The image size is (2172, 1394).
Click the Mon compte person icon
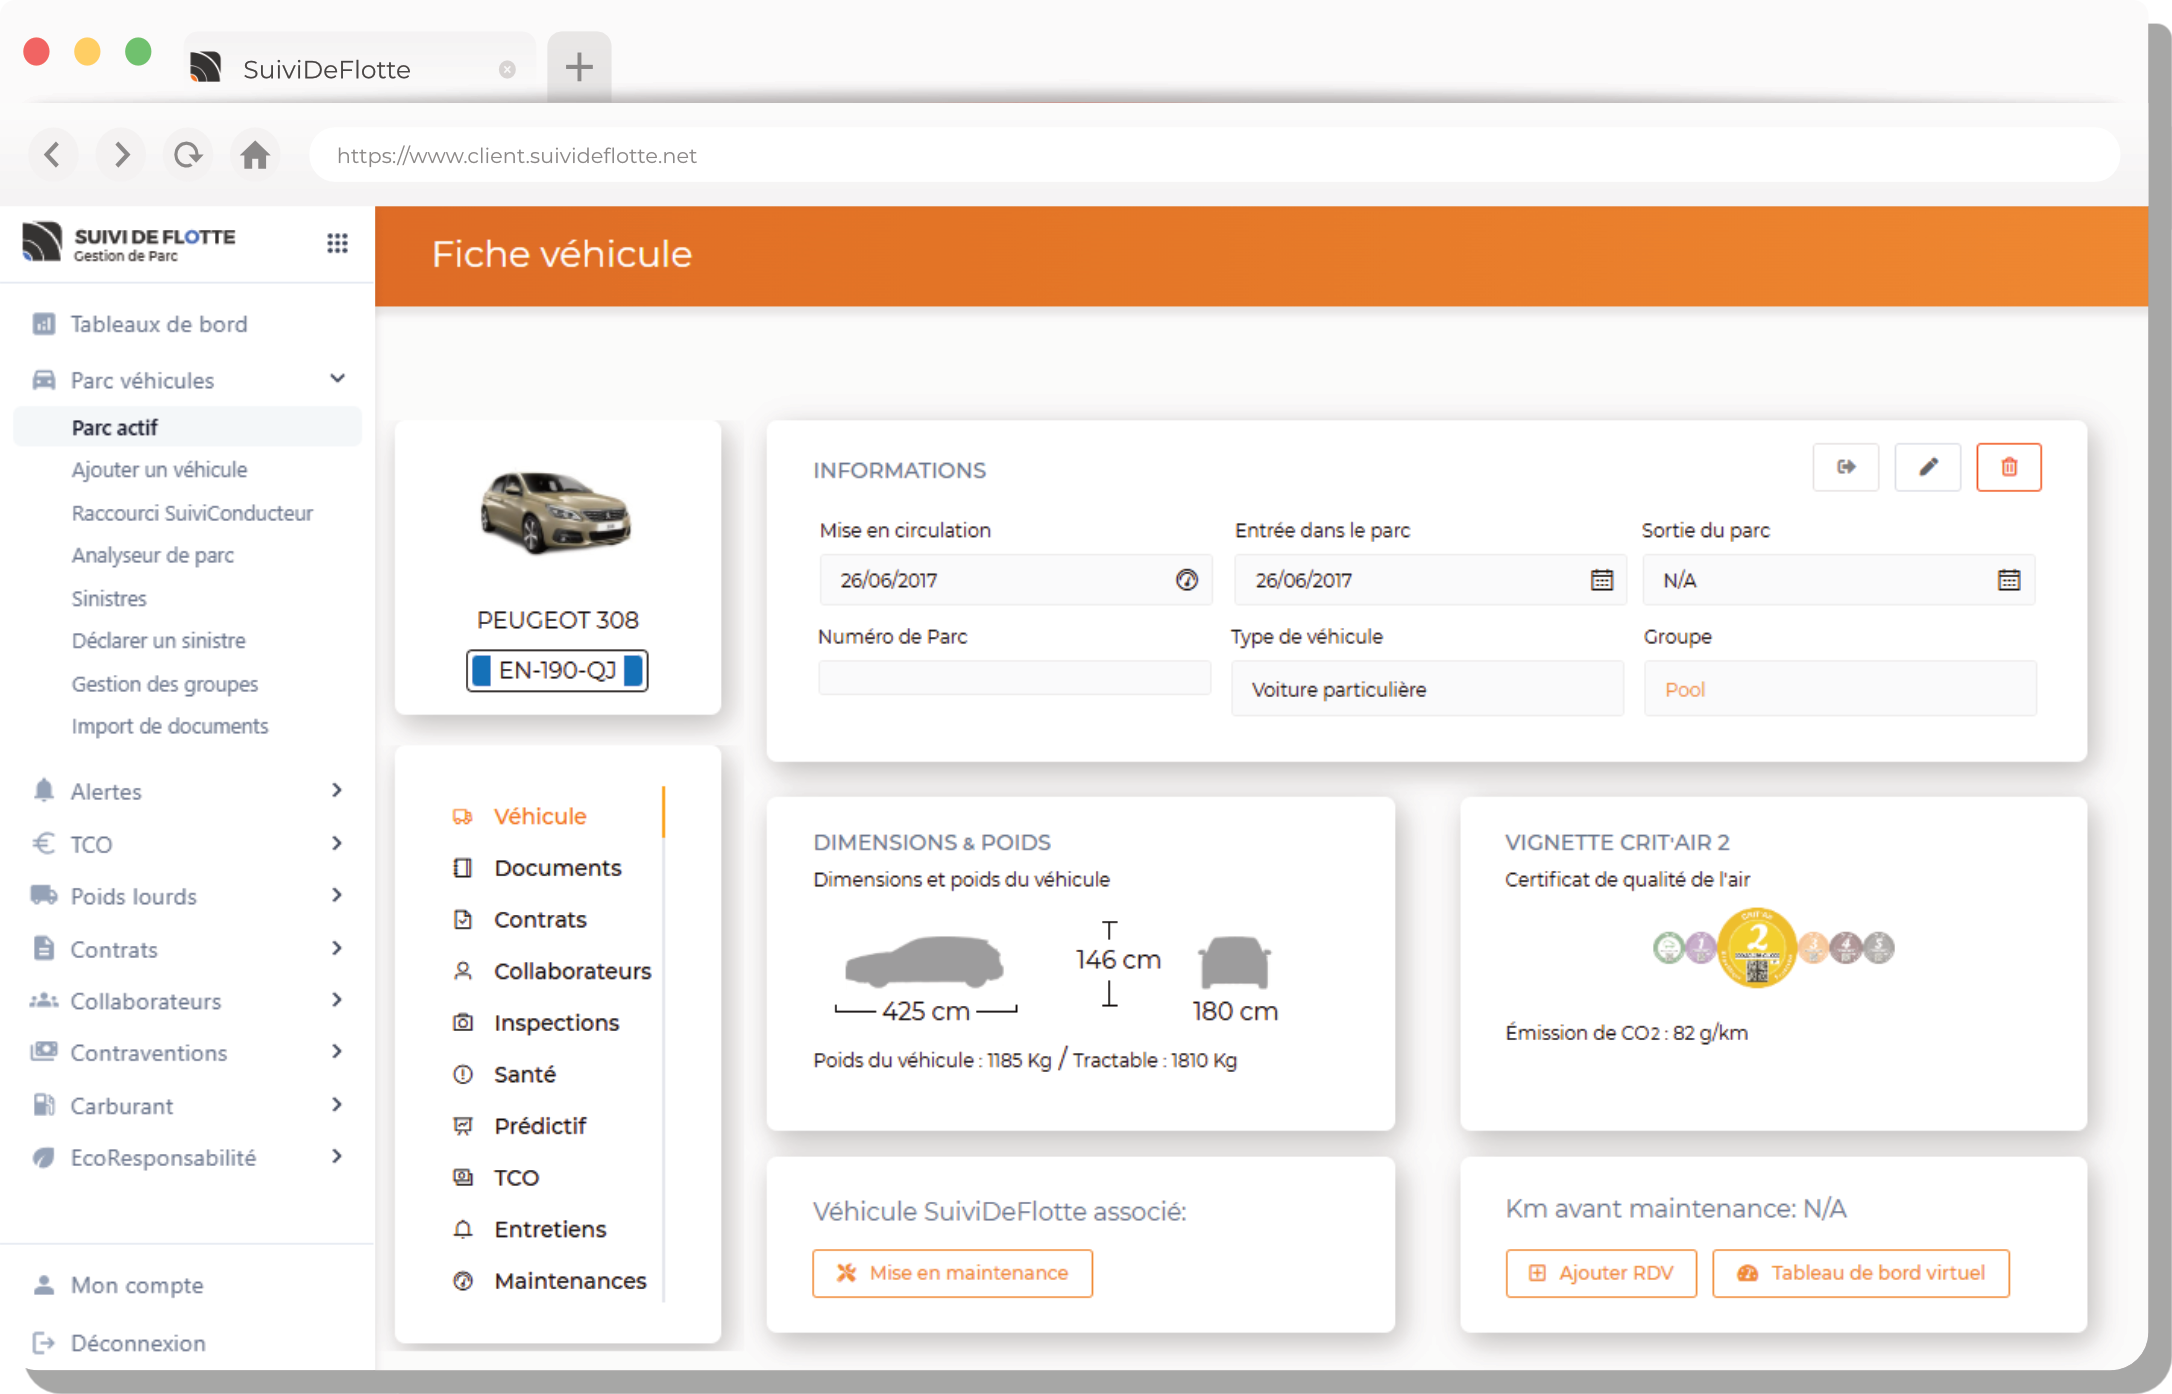pos(43,1285)
